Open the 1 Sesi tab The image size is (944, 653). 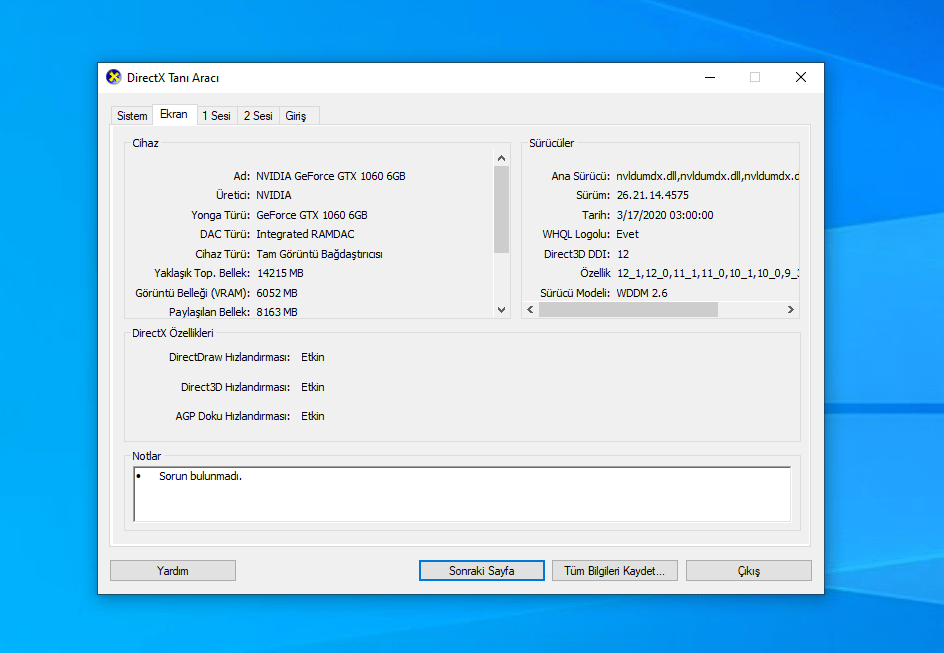(x=216, y=116)
